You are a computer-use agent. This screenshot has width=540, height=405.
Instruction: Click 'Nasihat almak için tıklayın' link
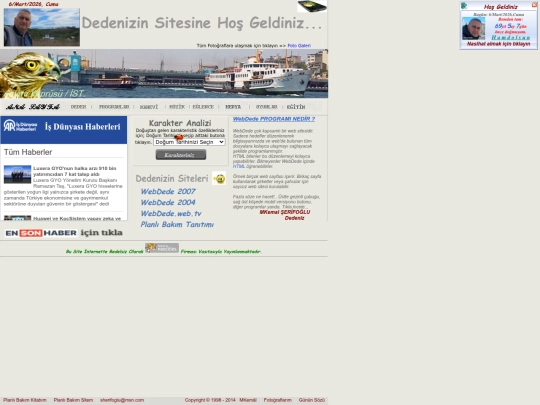click(x=498, y=44)
